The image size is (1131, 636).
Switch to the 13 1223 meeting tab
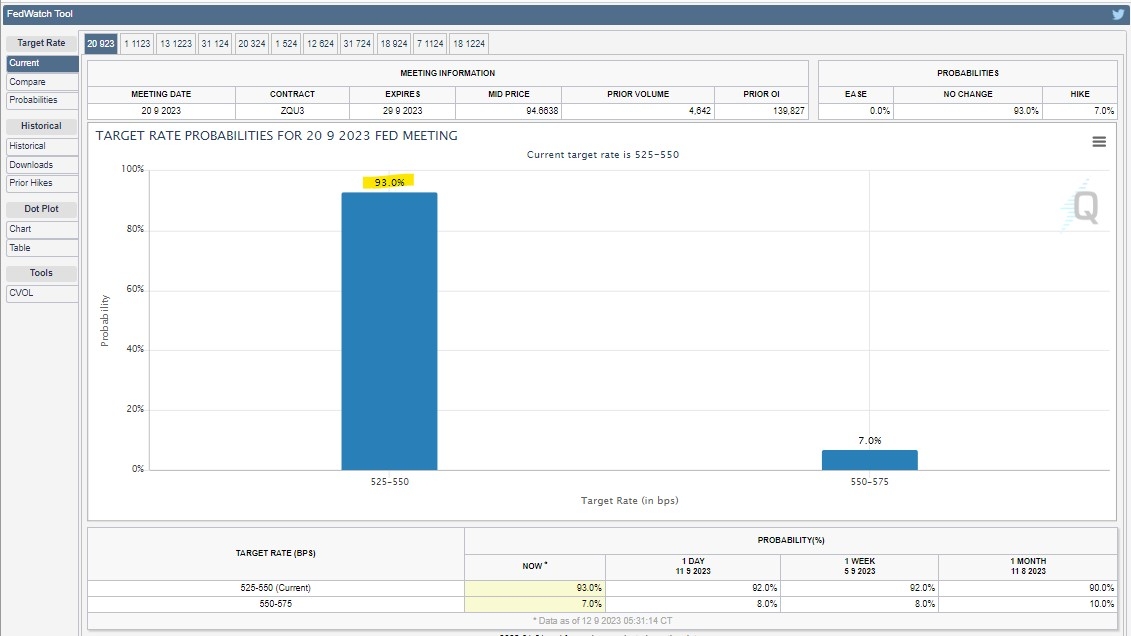point(176,44)
